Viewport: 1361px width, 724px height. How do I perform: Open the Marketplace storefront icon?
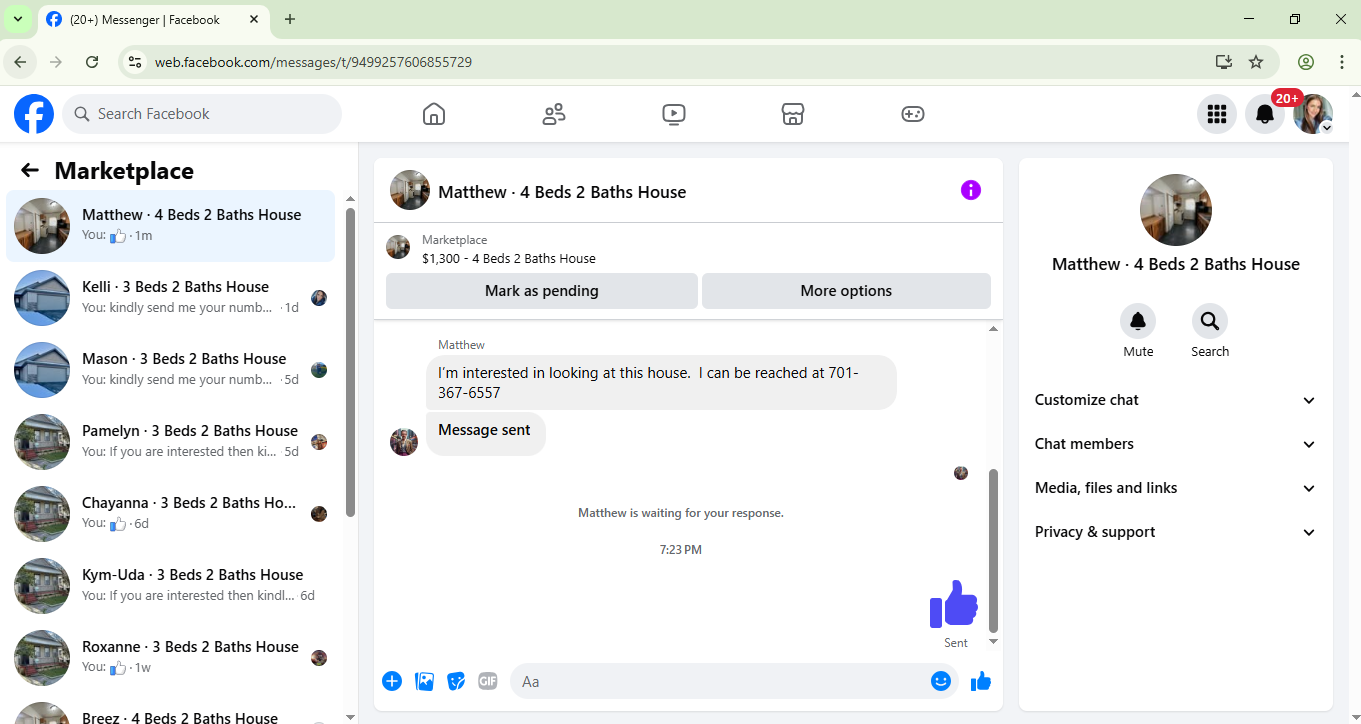point(793,114)
